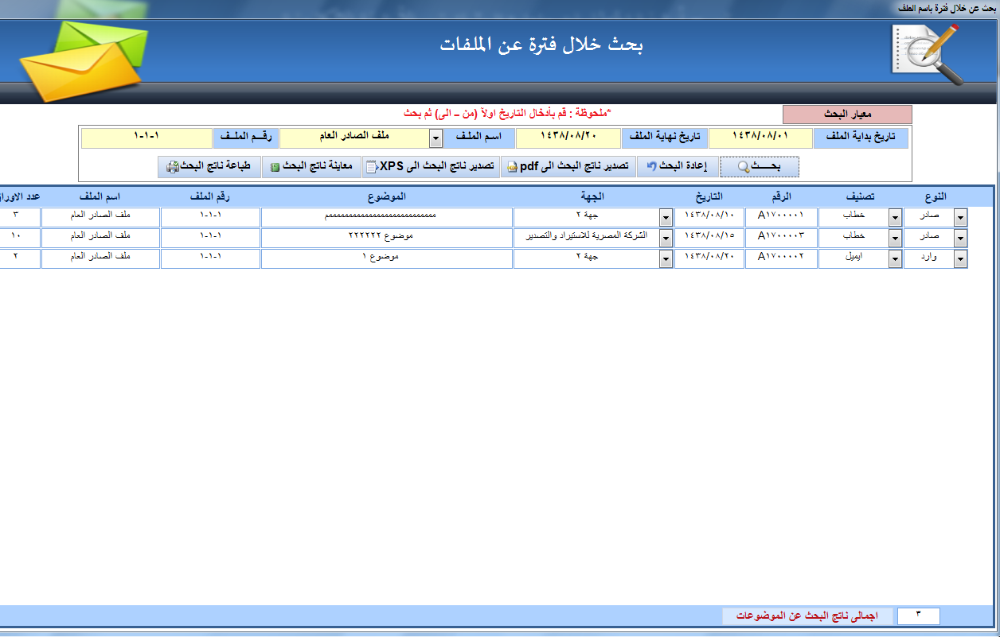
Task: Select date cell 1438/08/20 in table
Action: point(709,258)
